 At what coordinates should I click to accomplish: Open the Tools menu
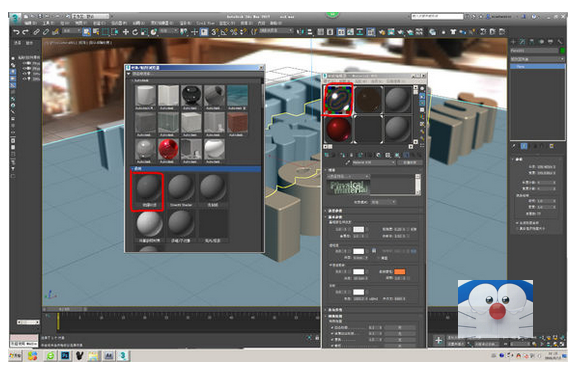tap(48, 23)
